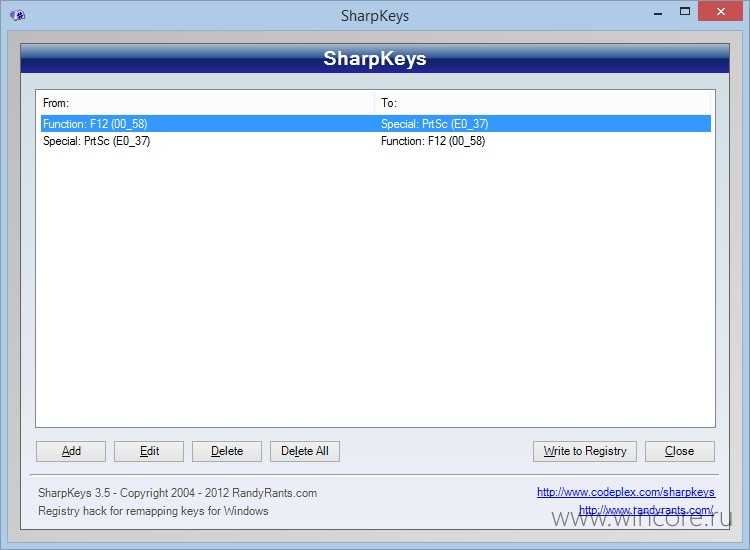Click the Close button at bottom
The height and width of the screenshot is (550, 750).
point(680,451)
